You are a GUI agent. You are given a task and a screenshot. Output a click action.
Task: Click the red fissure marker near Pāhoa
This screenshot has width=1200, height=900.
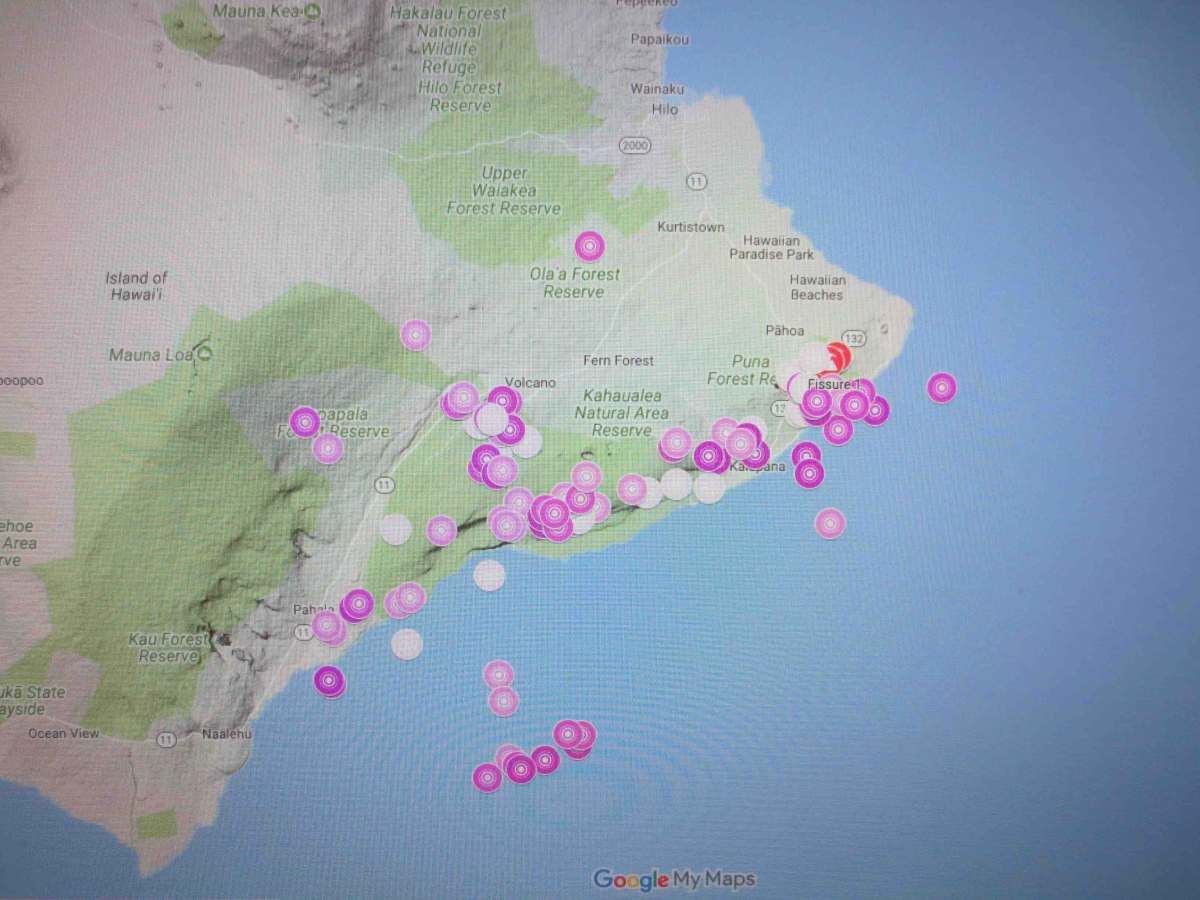coord(837,356)
